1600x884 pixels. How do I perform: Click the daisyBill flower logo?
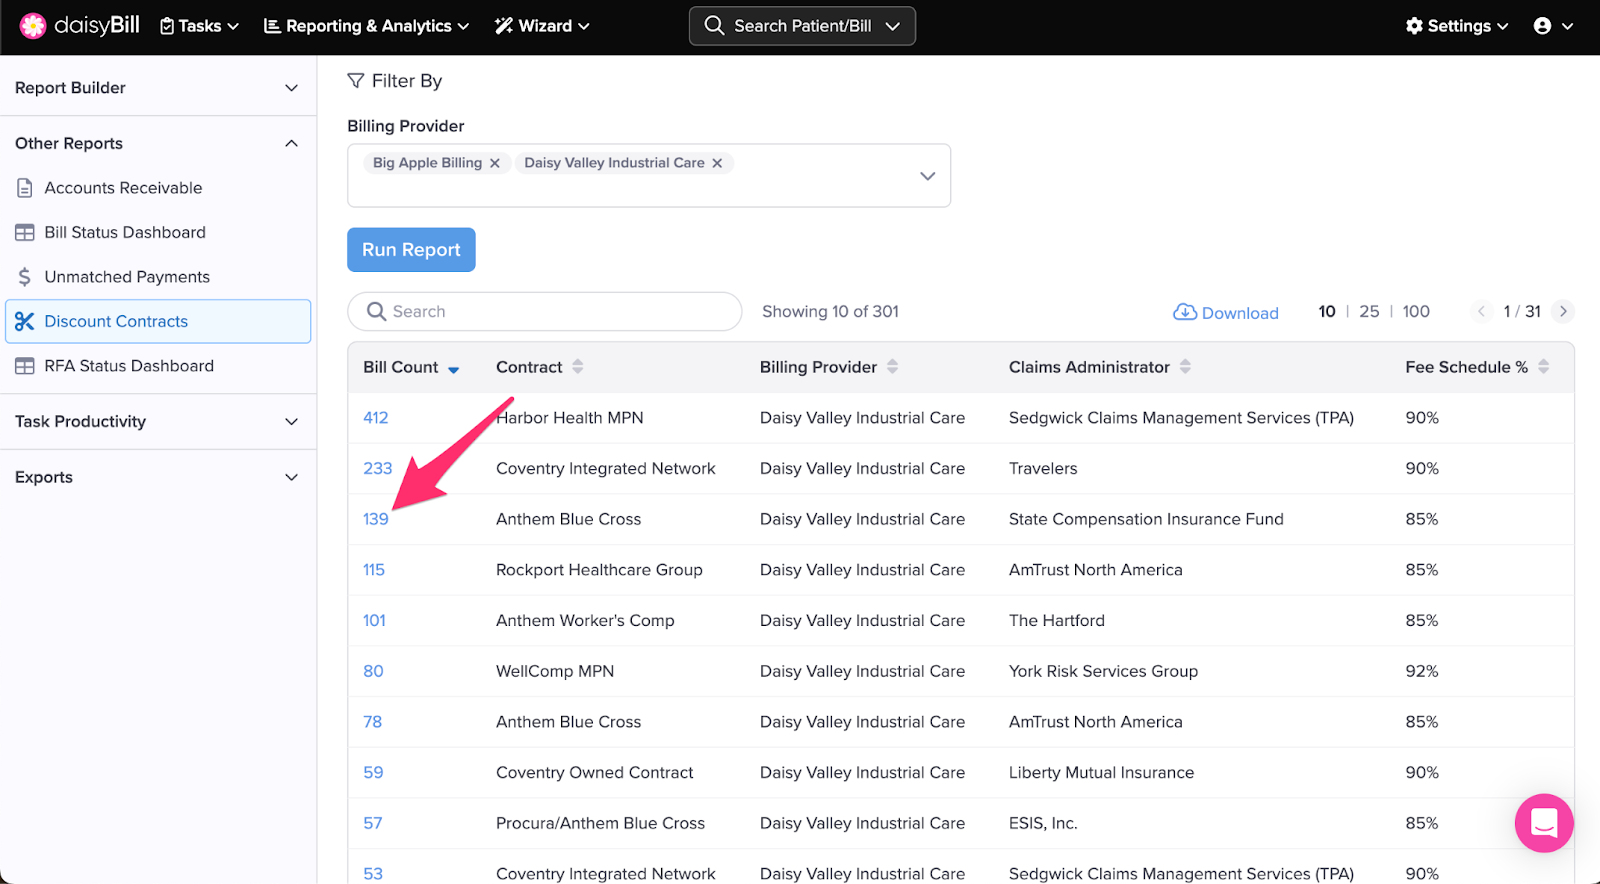[x=32, y=26]
